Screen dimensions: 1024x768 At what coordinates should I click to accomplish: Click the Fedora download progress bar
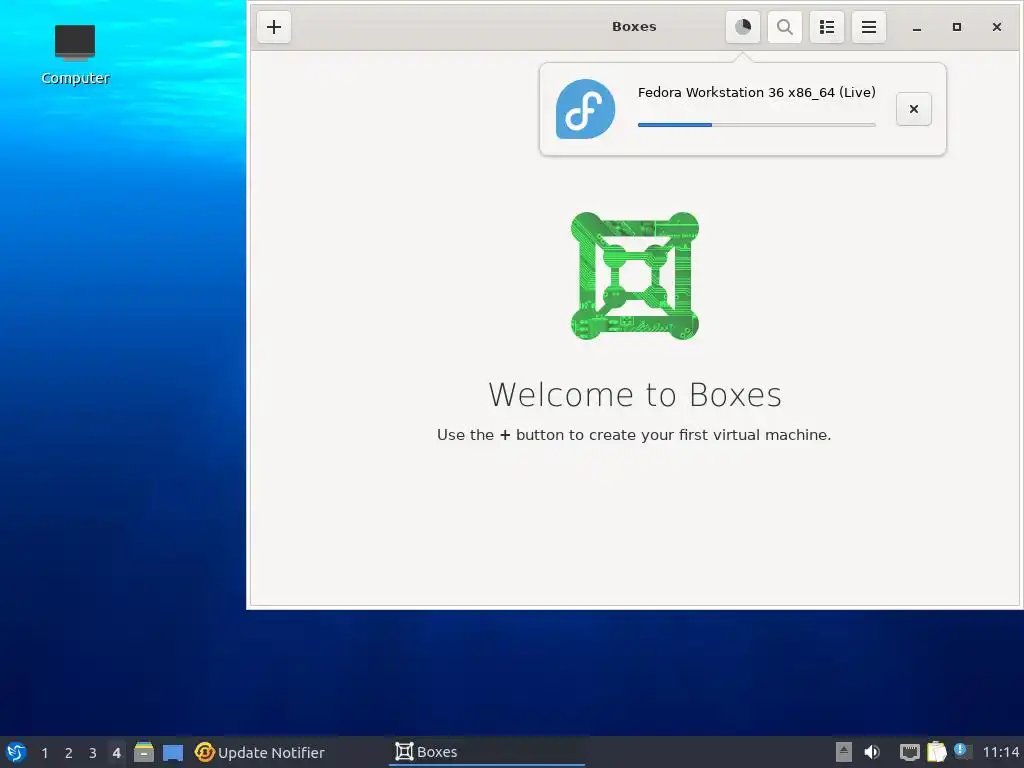coord(756,125)
